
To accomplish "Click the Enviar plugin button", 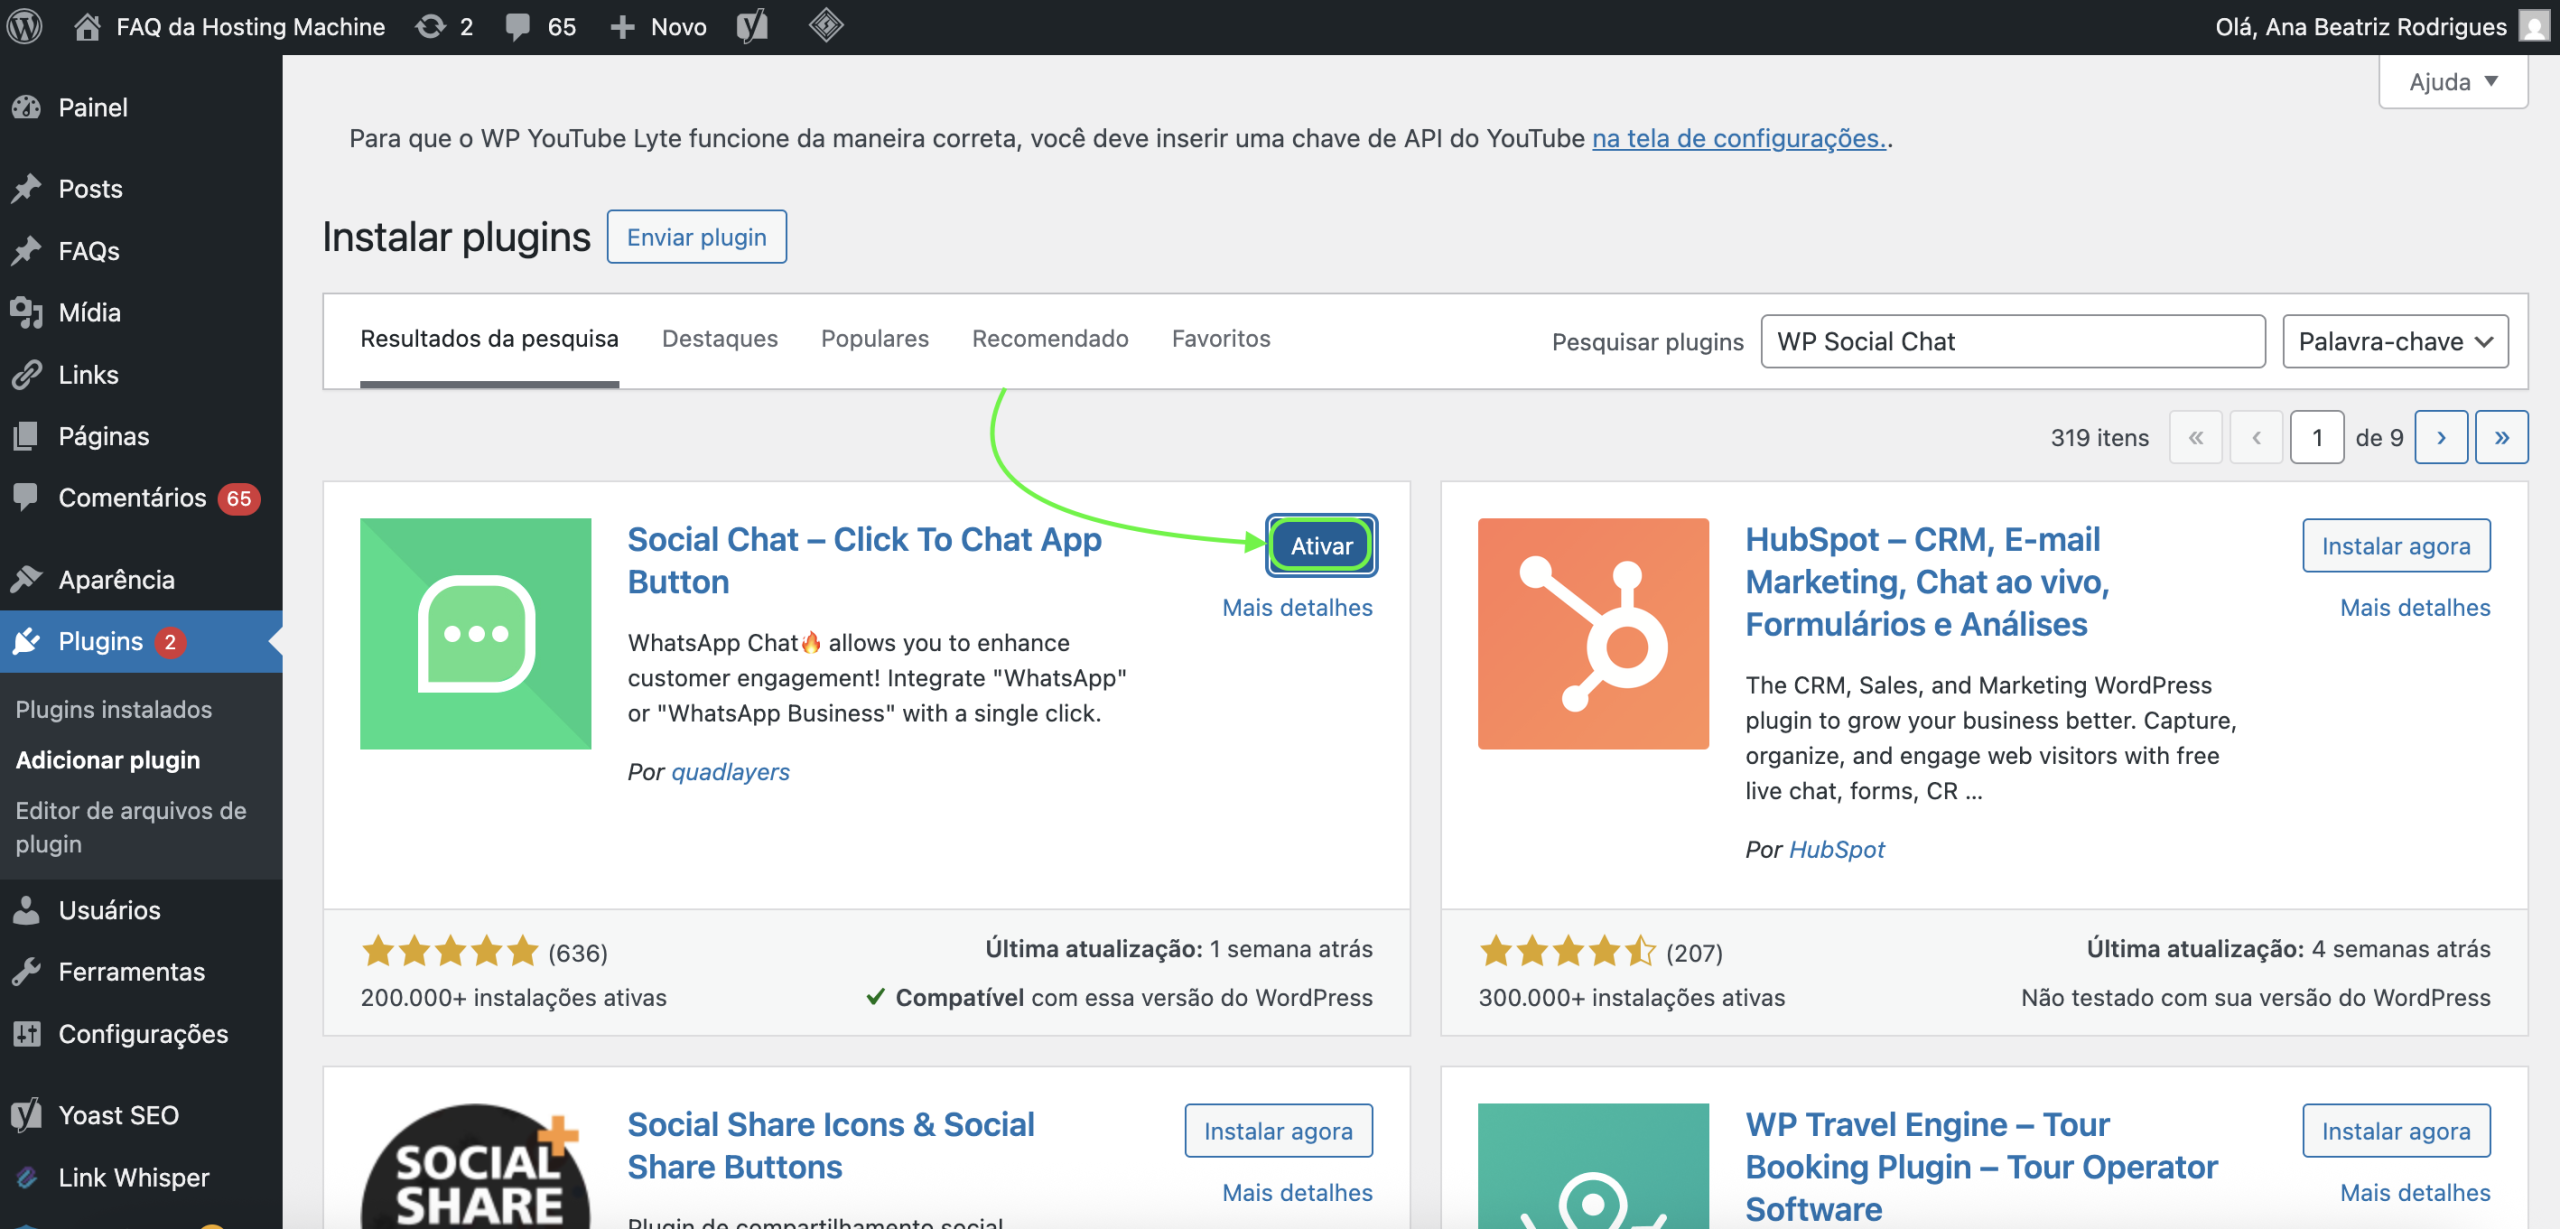I will pyautogui.click(x=697, y=237).
